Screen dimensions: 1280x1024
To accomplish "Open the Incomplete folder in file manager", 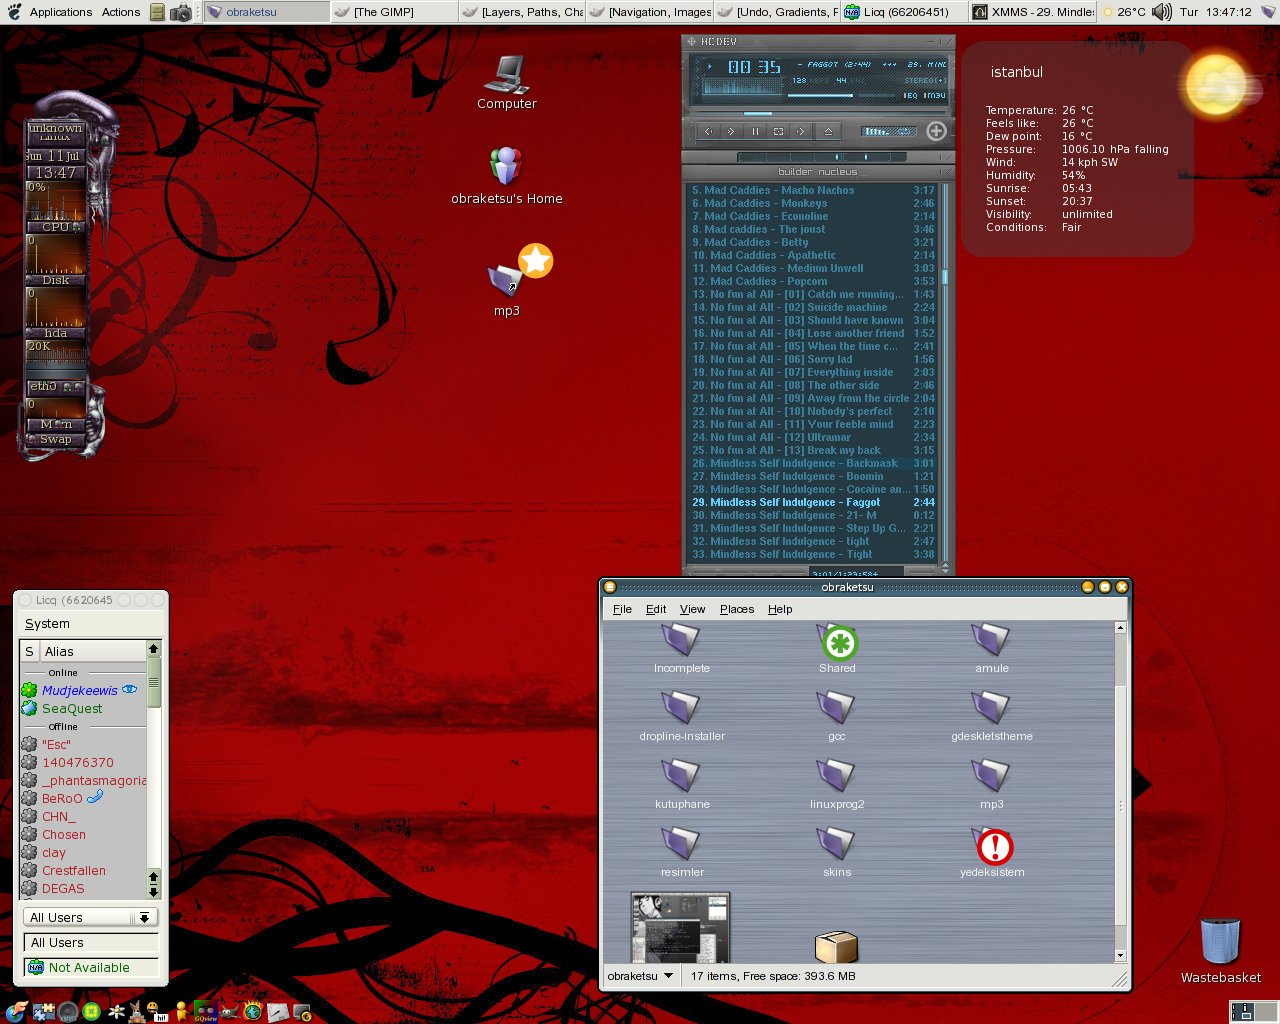I will [x=682, y=648].
